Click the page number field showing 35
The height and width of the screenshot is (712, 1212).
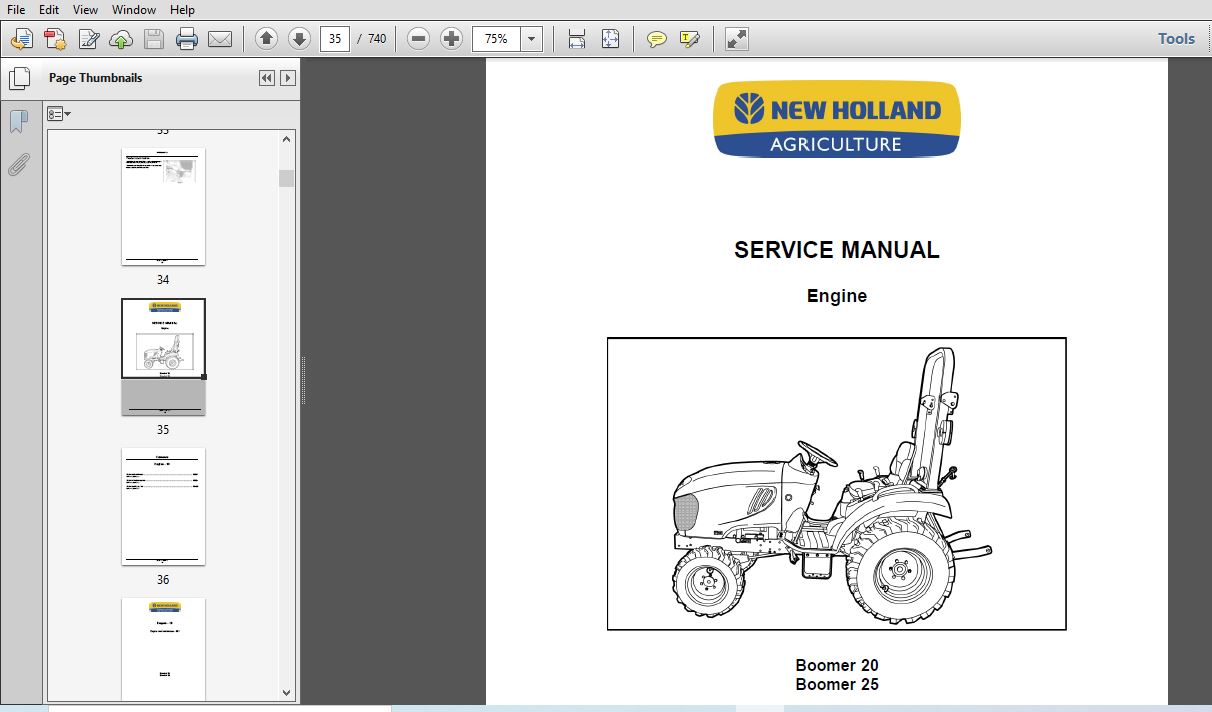tap(334, 39)
